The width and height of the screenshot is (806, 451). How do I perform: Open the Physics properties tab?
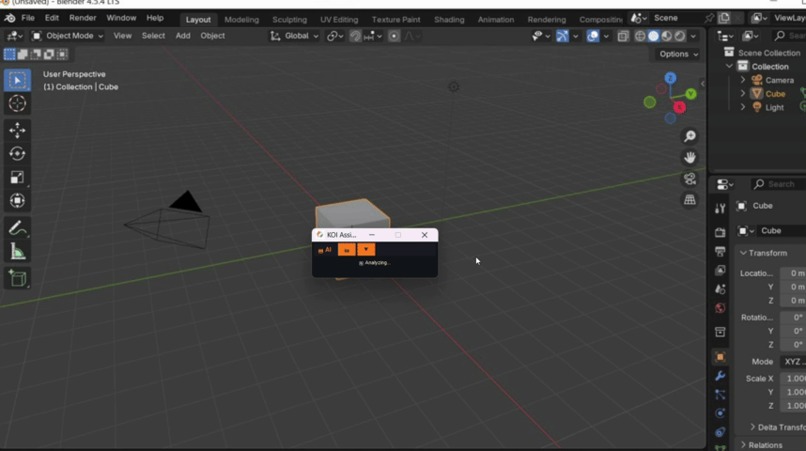(x=720, y=413)
